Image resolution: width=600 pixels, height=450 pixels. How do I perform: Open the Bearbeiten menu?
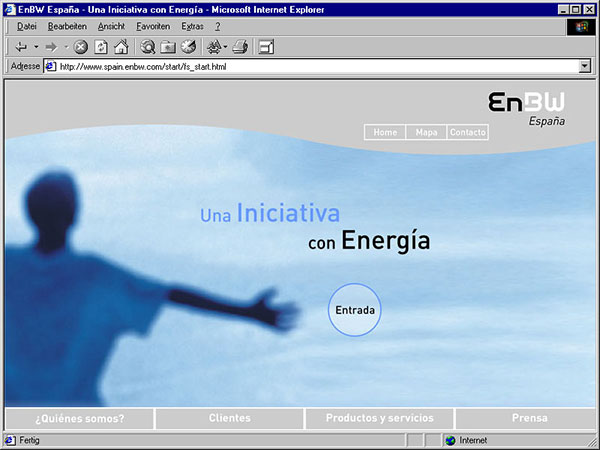[67, 26]
